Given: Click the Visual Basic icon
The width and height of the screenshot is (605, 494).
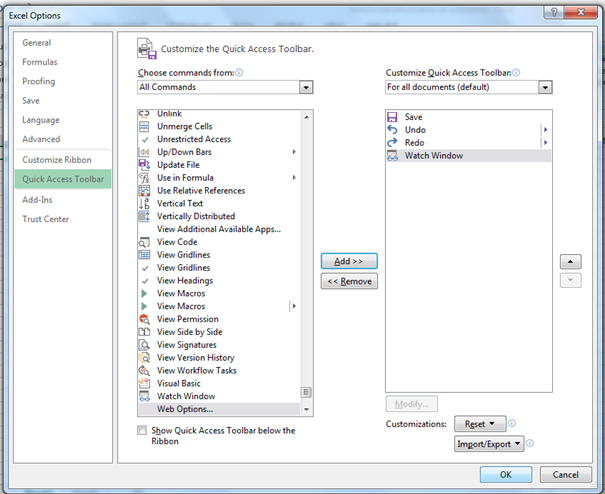Looking at the screenshot, I should [144, 383].
